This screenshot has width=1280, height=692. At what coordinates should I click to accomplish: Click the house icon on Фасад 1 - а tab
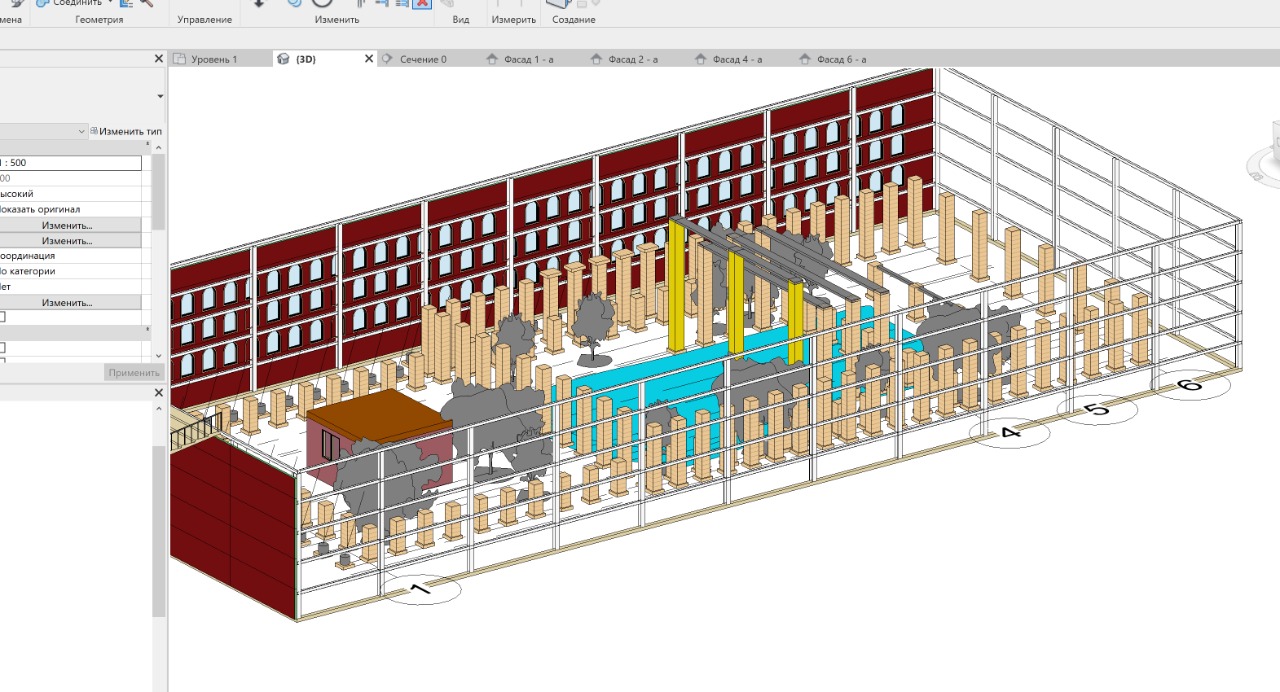(492, 59)
